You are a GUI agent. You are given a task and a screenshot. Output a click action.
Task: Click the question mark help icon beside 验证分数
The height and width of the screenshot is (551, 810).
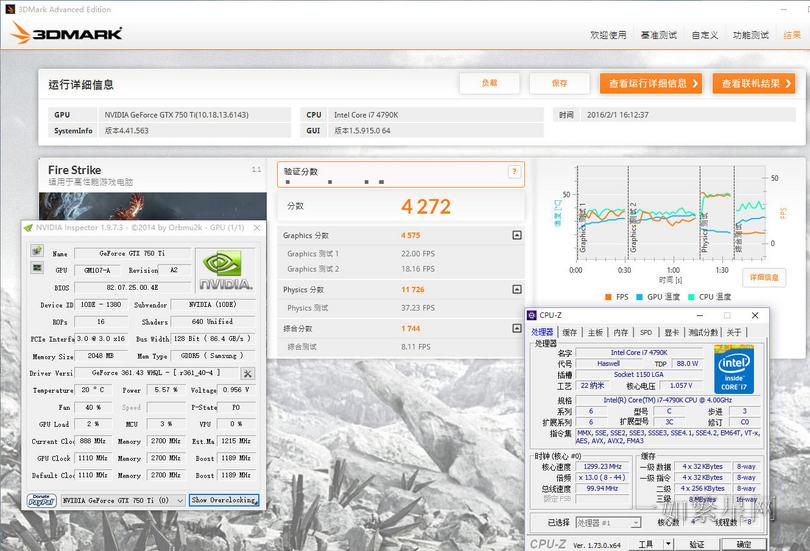[x=514, y=171]
